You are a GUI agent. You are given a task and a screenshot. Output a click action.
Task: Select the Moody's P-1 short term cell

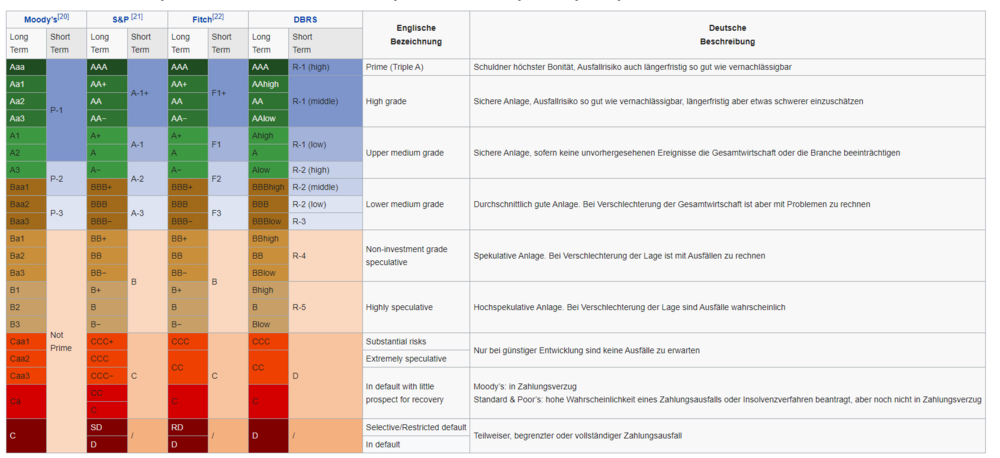(x=66, y=110)
